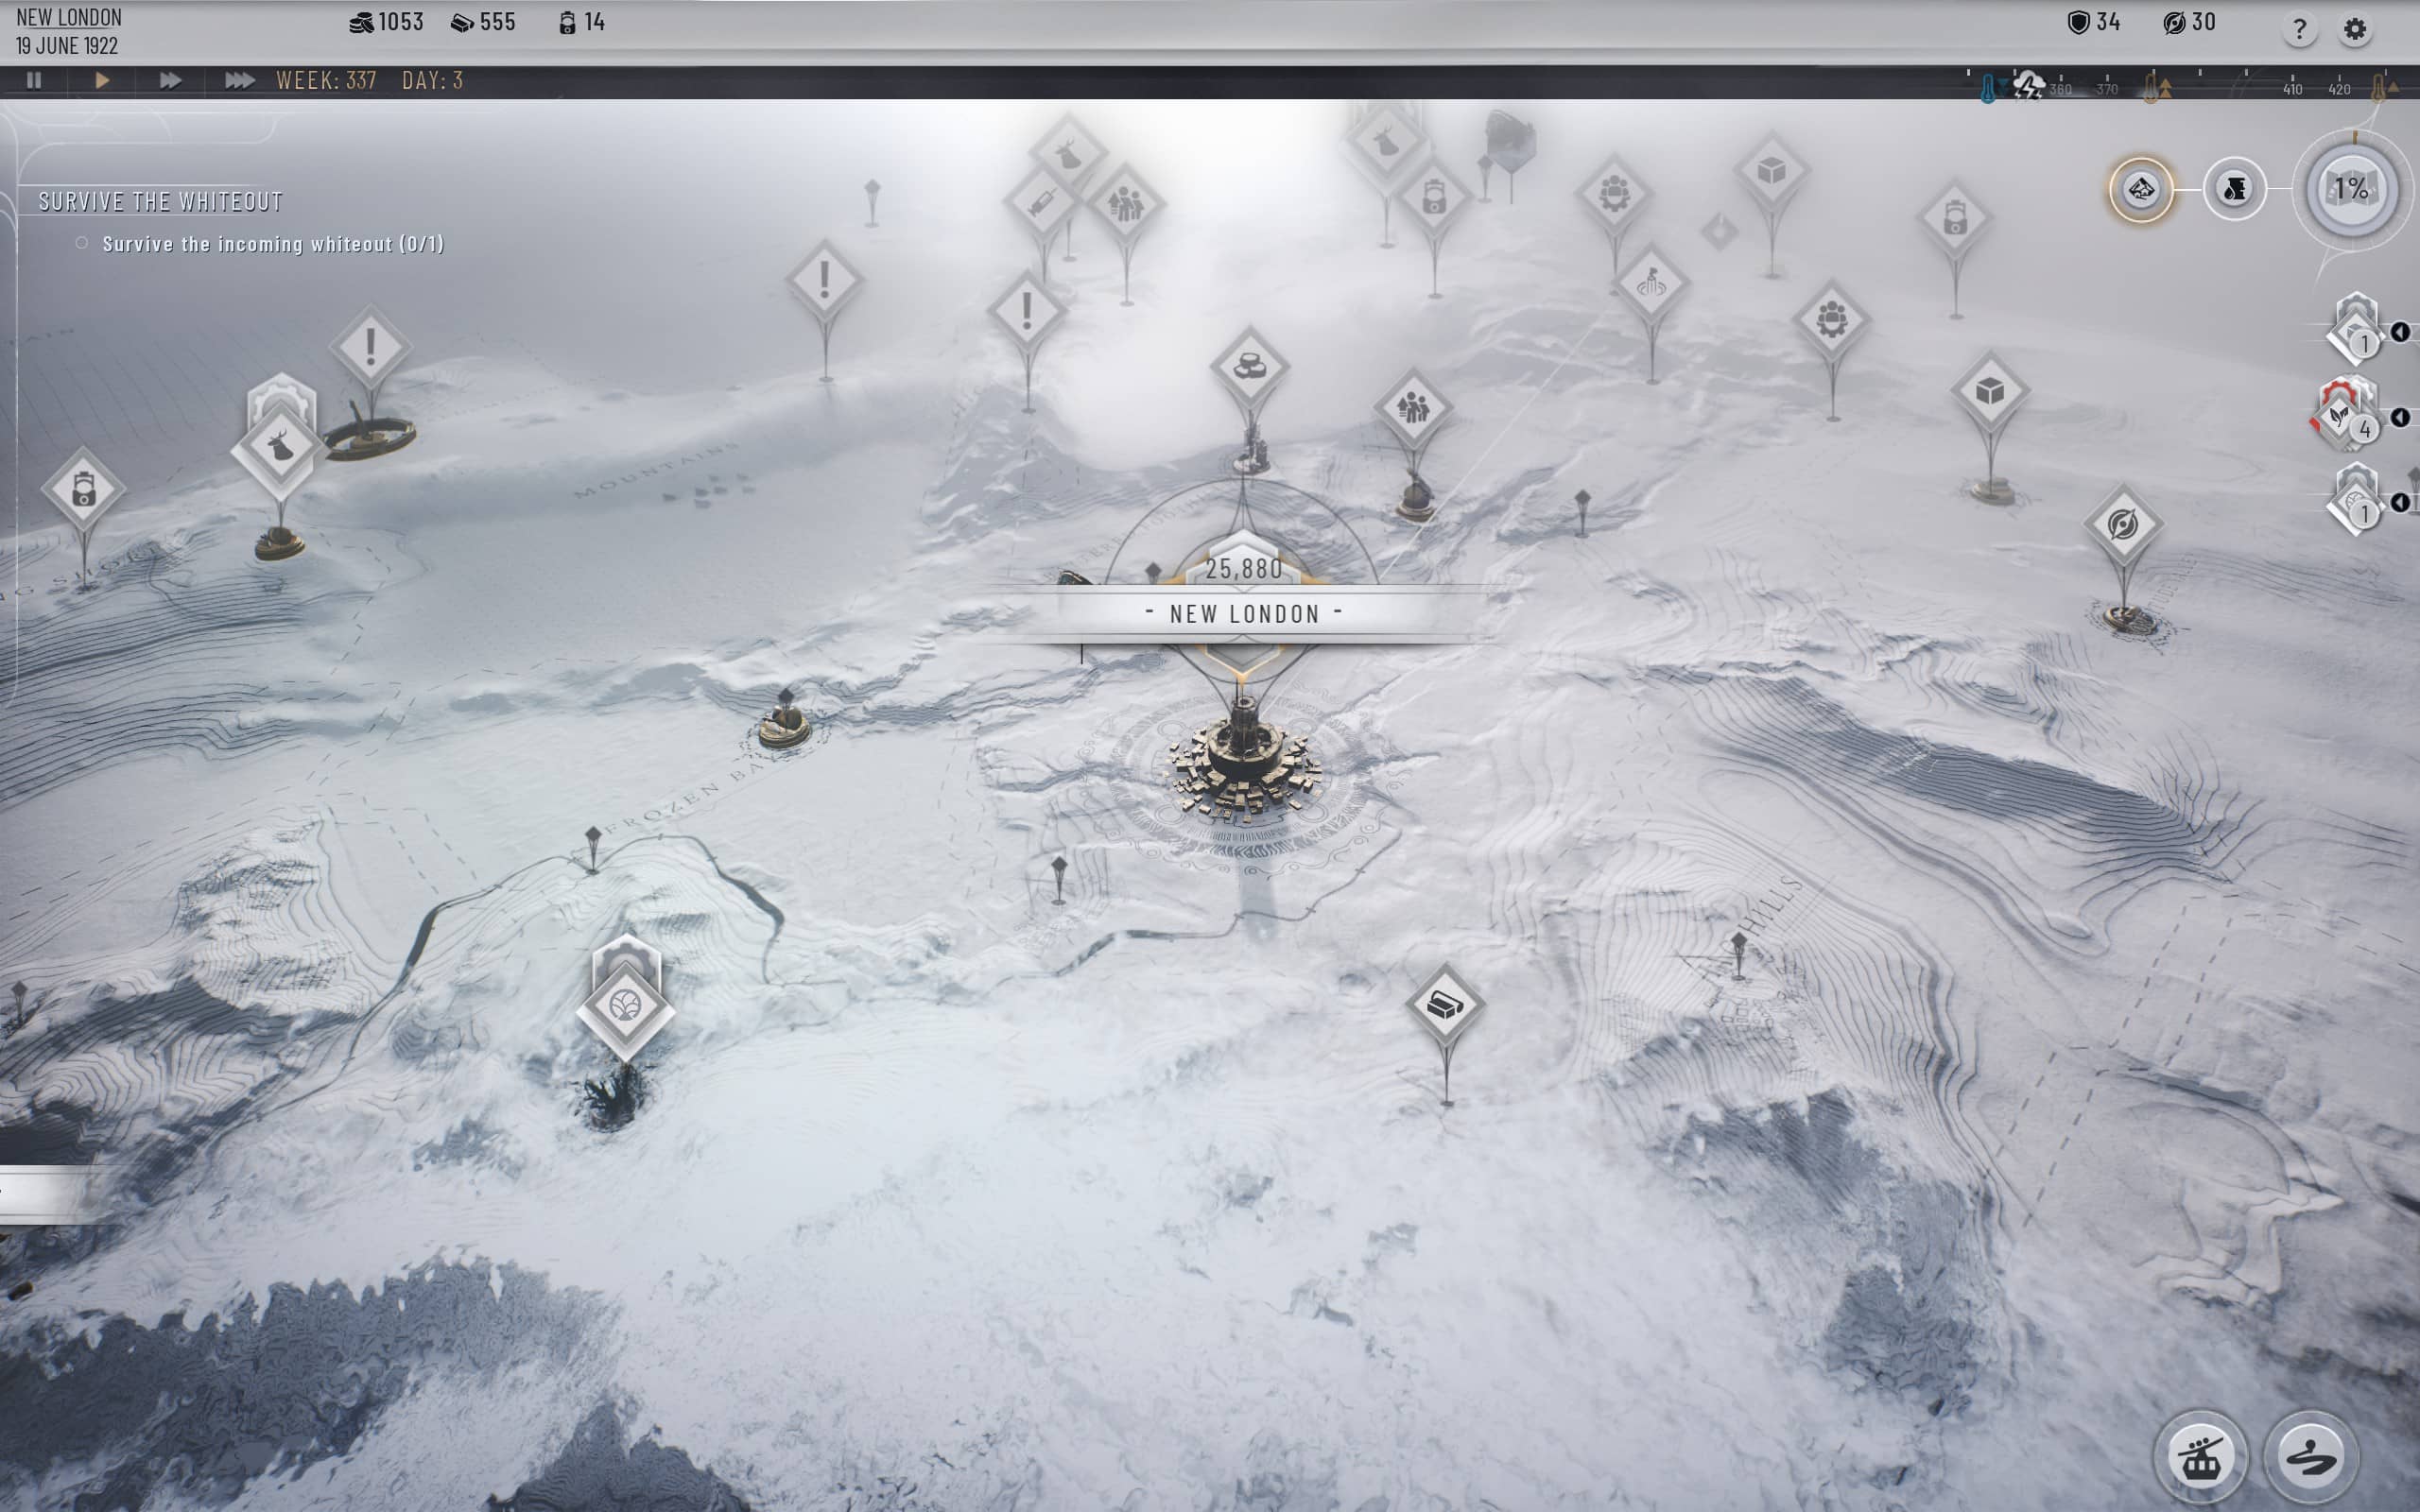
Task: Select the tree marker in the southwest
Action: pyautogui.click(x=625, y=1006)
